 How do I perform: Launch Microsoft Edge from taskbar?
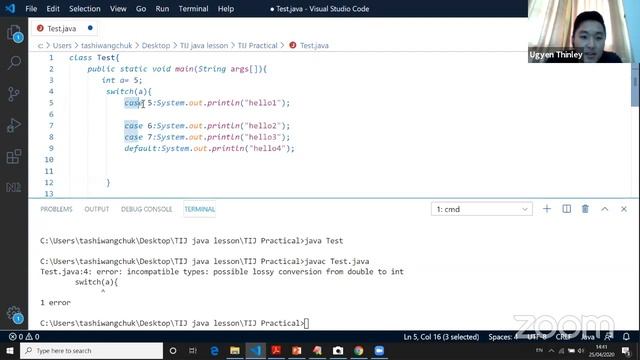tap(214, 351)
